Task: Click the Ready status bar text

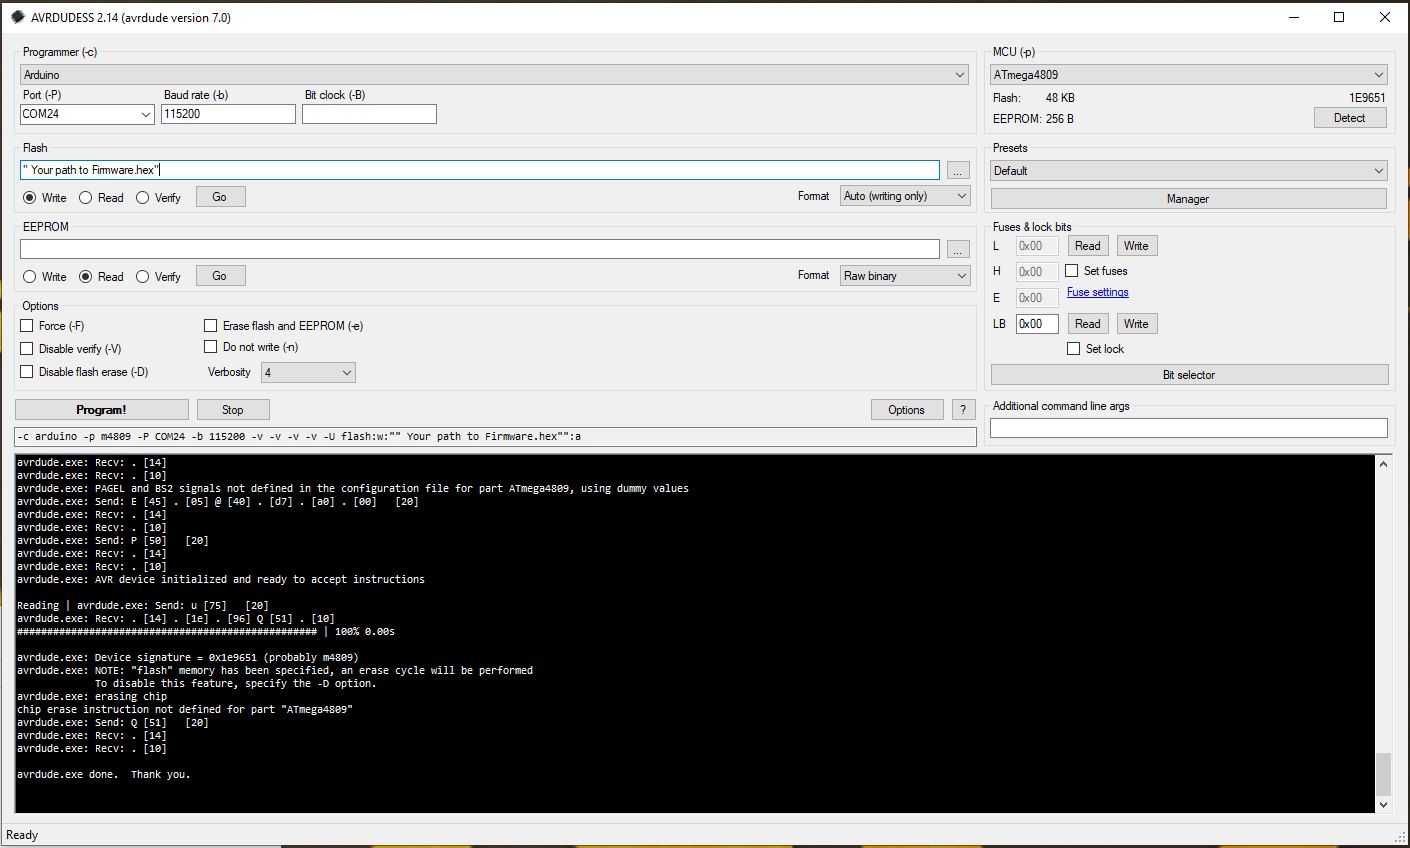Action: click(22, 835)
